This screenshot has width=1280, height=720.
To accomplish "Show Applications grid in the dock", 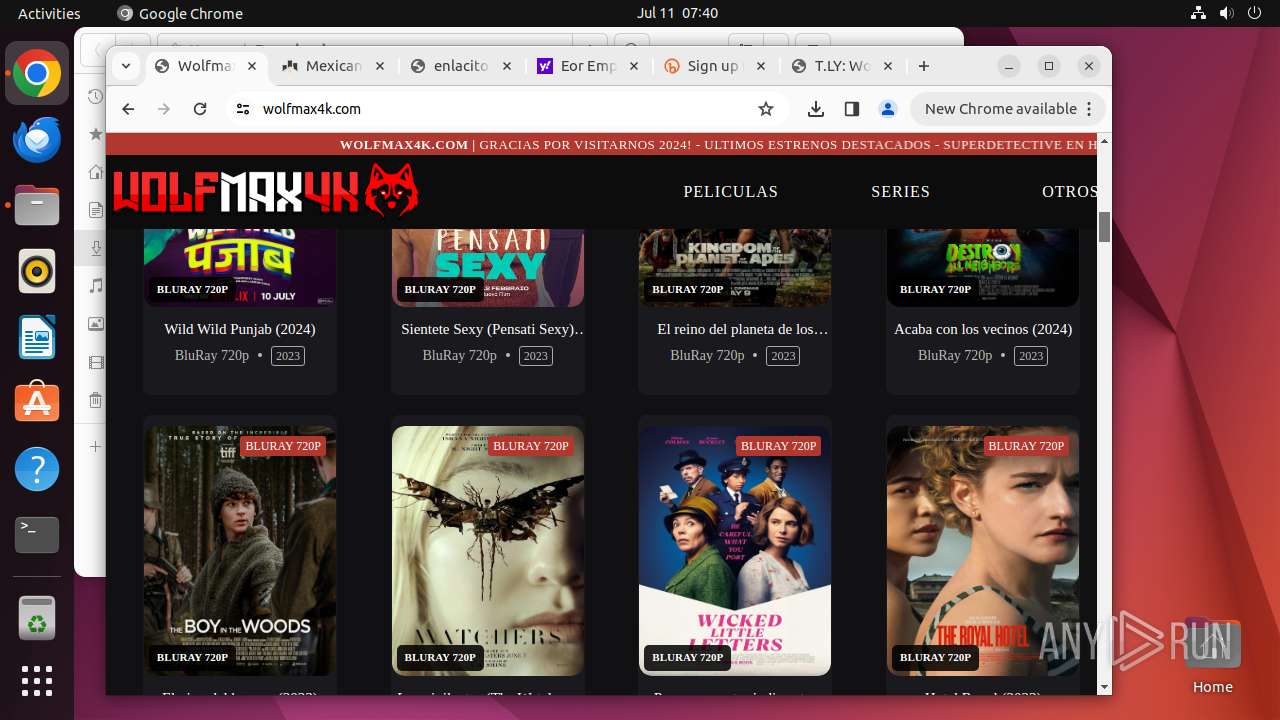I will (37, 681).
